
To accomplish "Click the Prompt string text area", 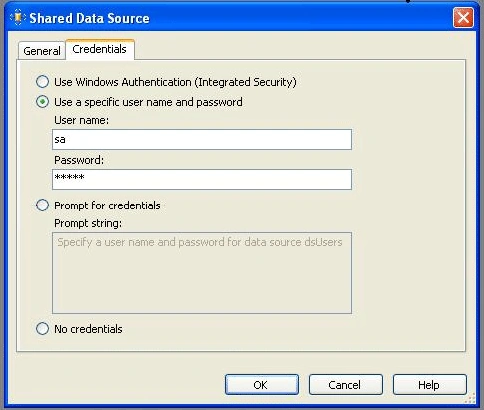I will coord(202,273).
